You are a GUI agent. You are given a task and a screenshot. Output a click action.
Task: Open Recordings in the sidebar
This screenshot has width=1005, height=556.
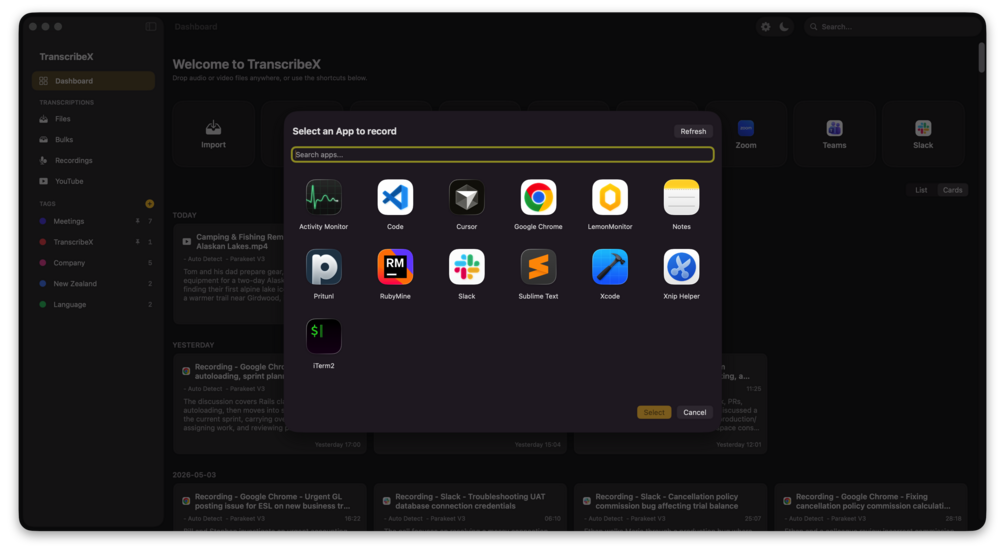[x=94, y=160]
